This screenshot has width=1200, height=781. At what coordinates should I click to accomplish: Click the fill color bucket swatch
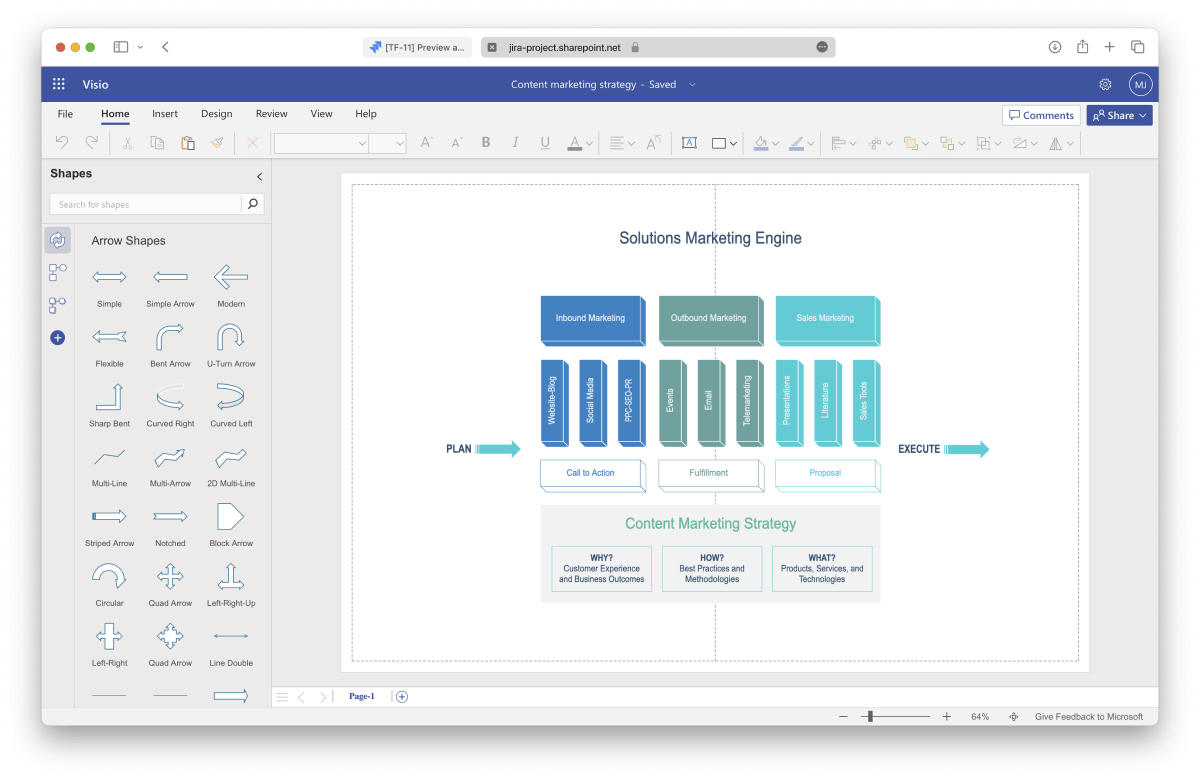(761, 143)
